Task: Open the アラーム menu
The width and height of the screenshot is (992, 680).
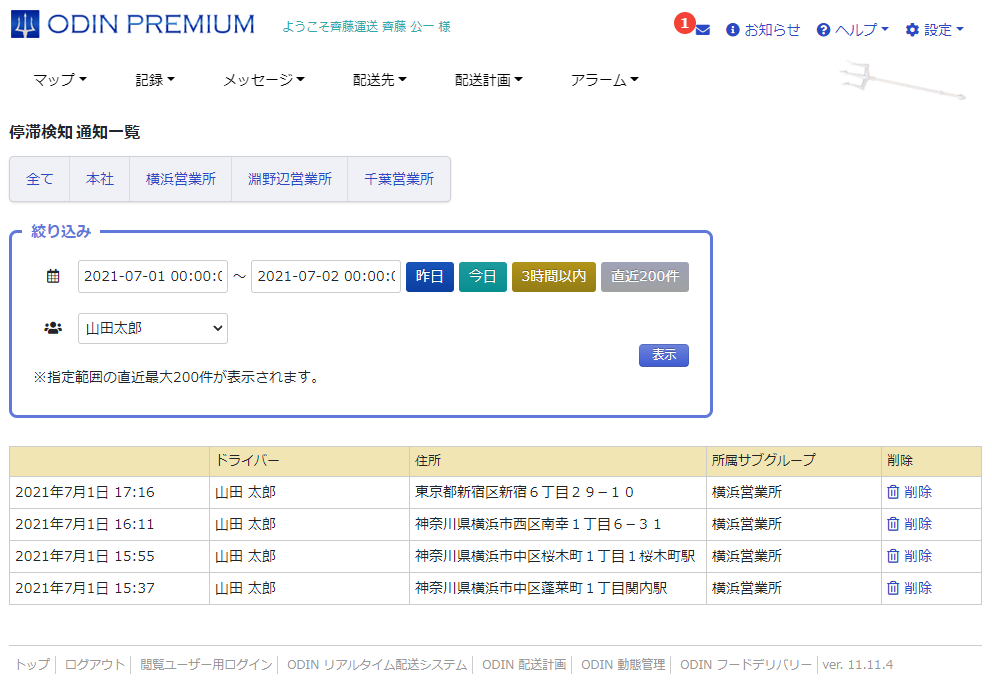Action: coord(604,80)
